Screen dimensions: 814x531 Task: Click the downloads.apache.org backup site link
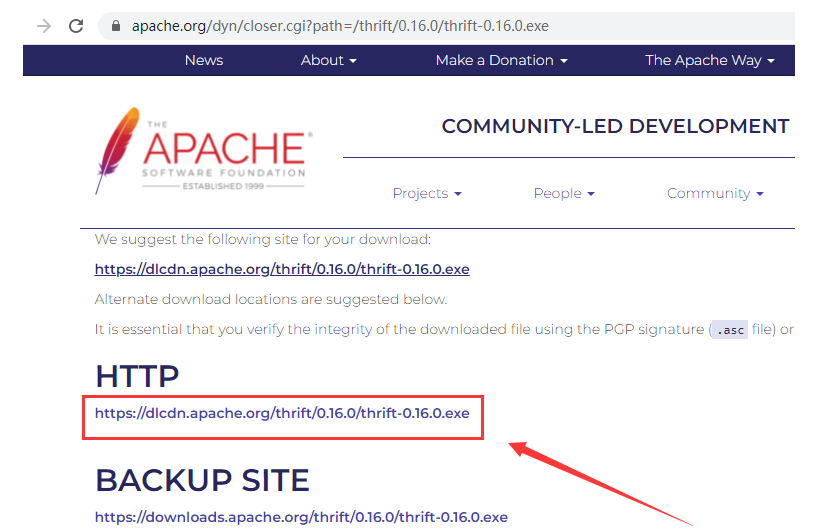301,517
